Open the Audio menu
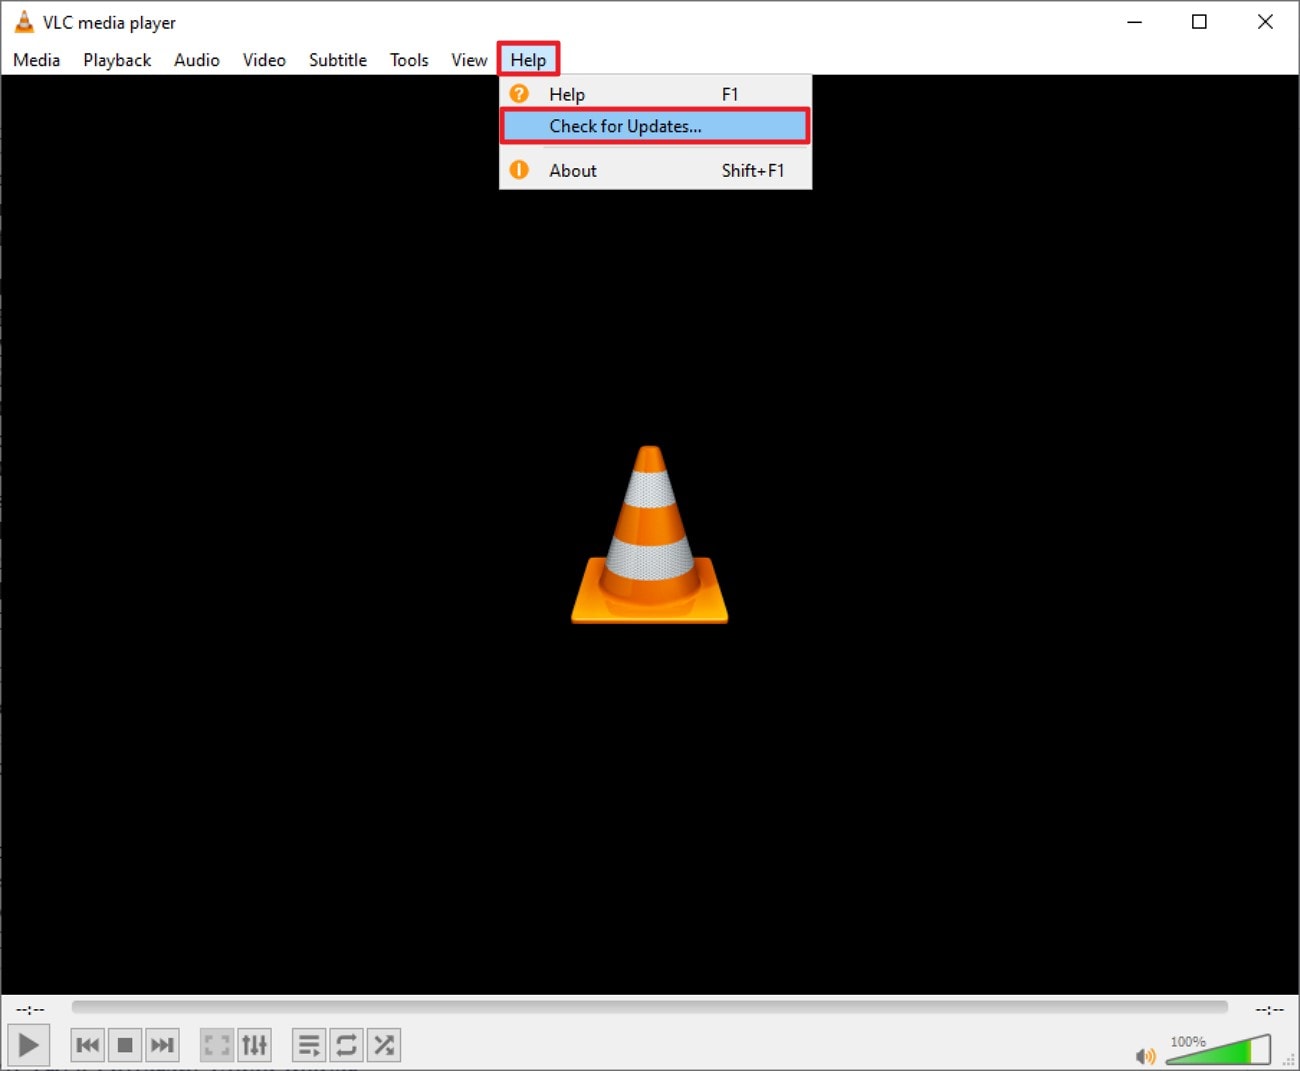Viewport: 1300px width, 1071px height. pyautogui.click(x=197, y=60)
